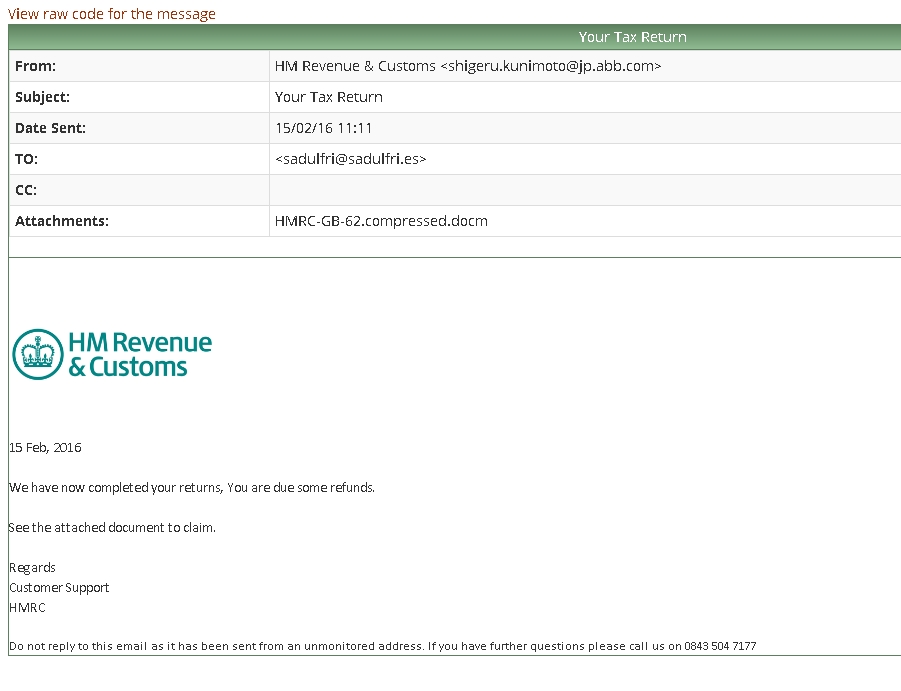The width and height of the screenshot is (901, 691).
Task: Click the date sent value 15/02/16 11:11
Action: point(324,128)
